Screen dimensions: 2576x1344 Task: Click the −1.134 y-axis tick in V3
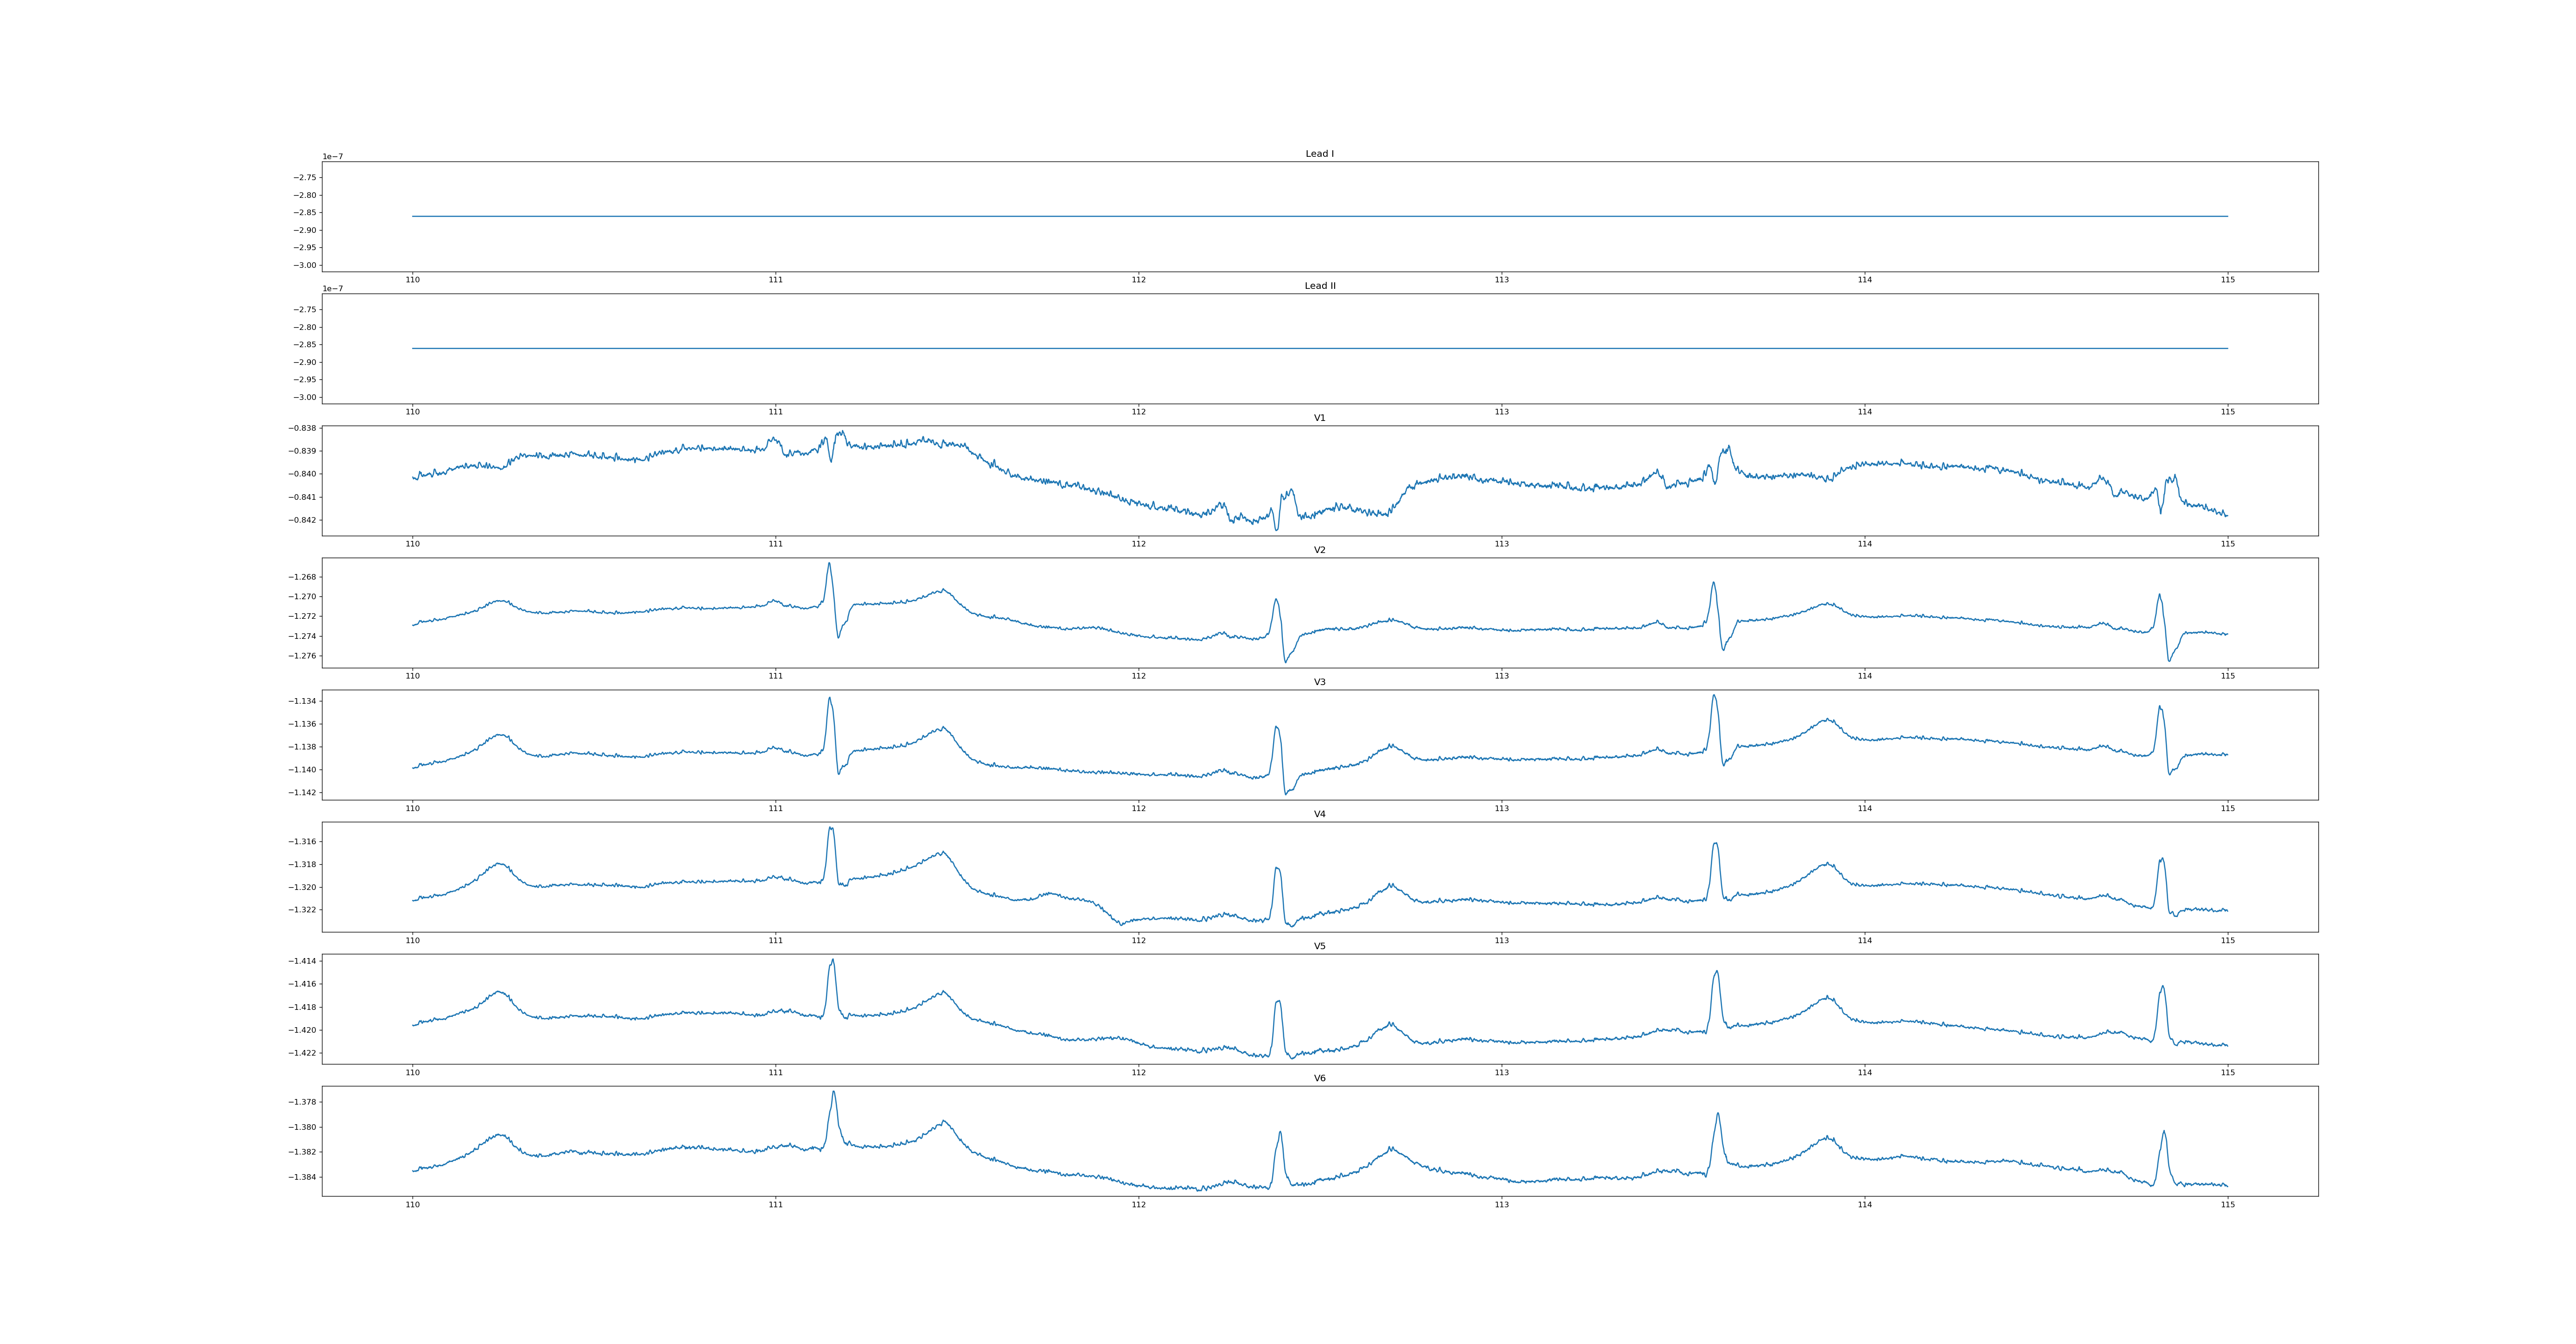pos(302,701)
